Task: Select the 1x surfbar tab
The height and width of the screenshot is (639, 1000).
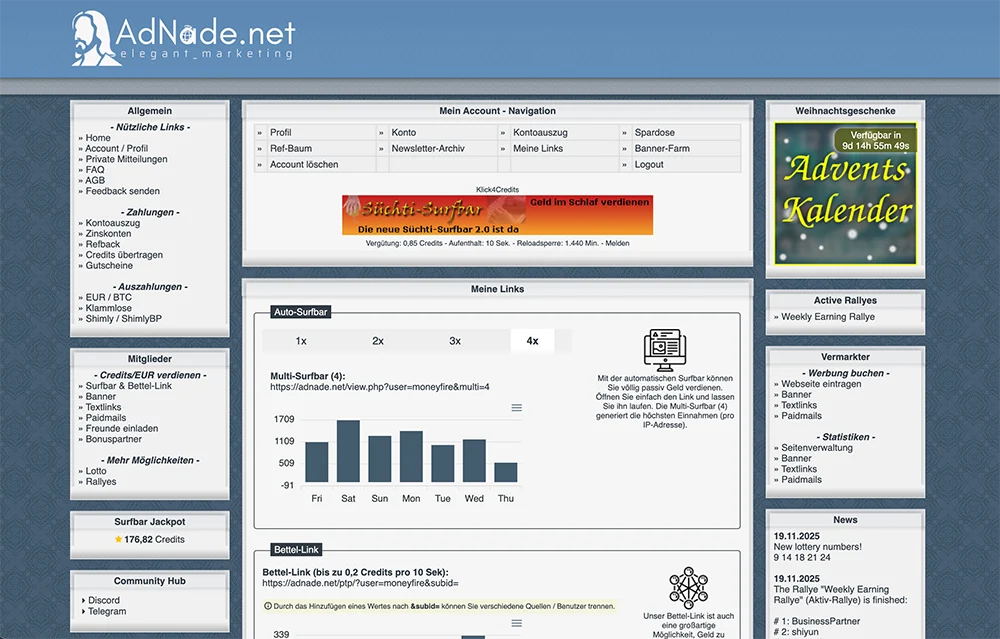Action: tap(301, 341)
